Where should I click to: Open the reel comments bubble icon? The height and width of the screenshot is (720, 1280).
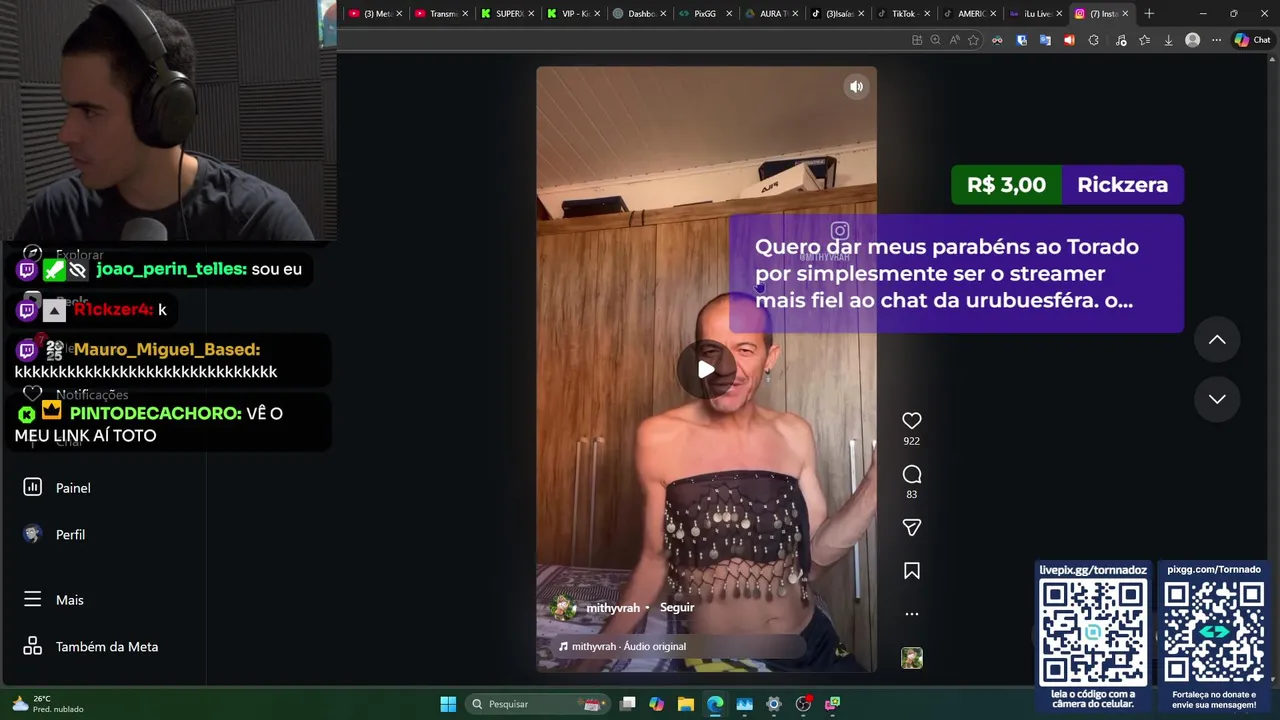pyautogui.click(x=912, y=474)
